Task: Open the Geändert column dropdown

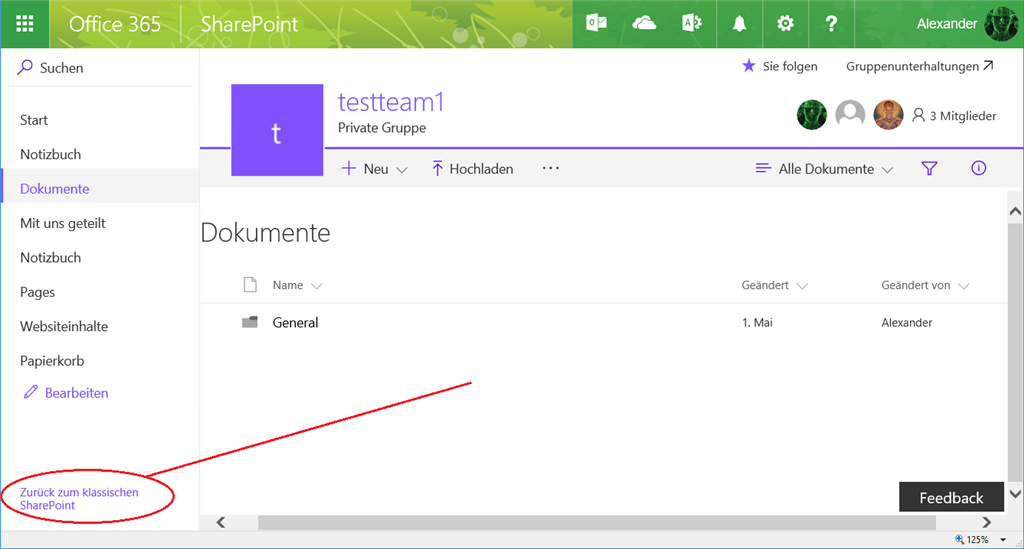Action: point(775,285)
